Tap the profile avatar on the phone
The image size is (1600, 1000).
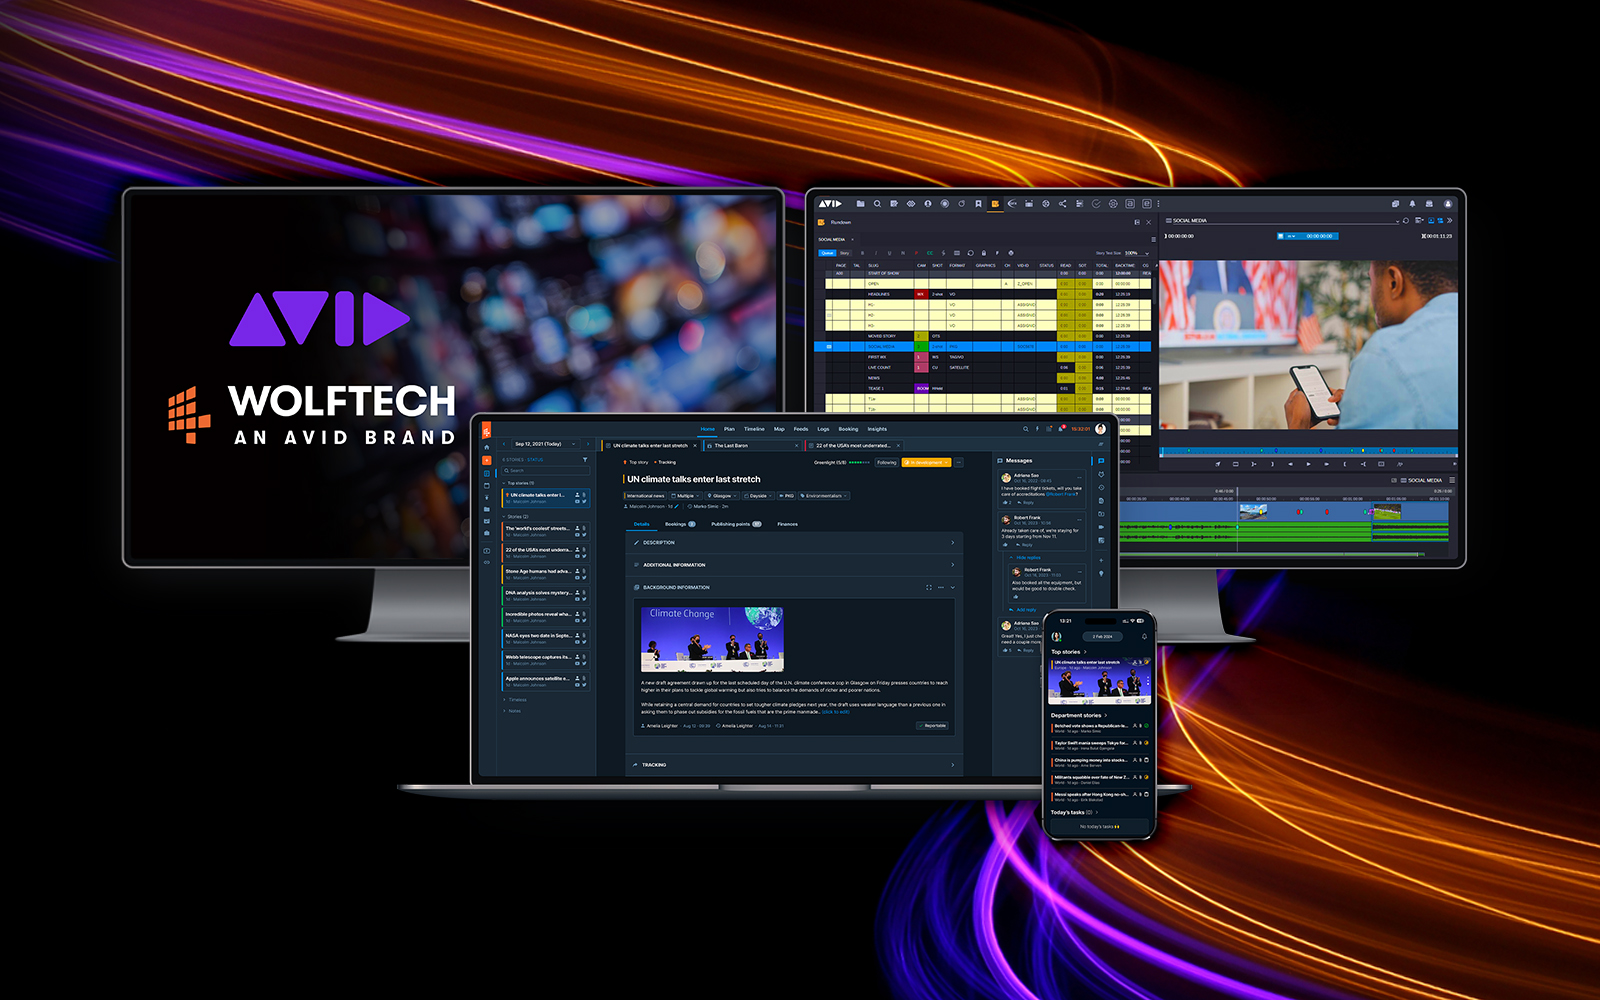tap(1056, 636)
